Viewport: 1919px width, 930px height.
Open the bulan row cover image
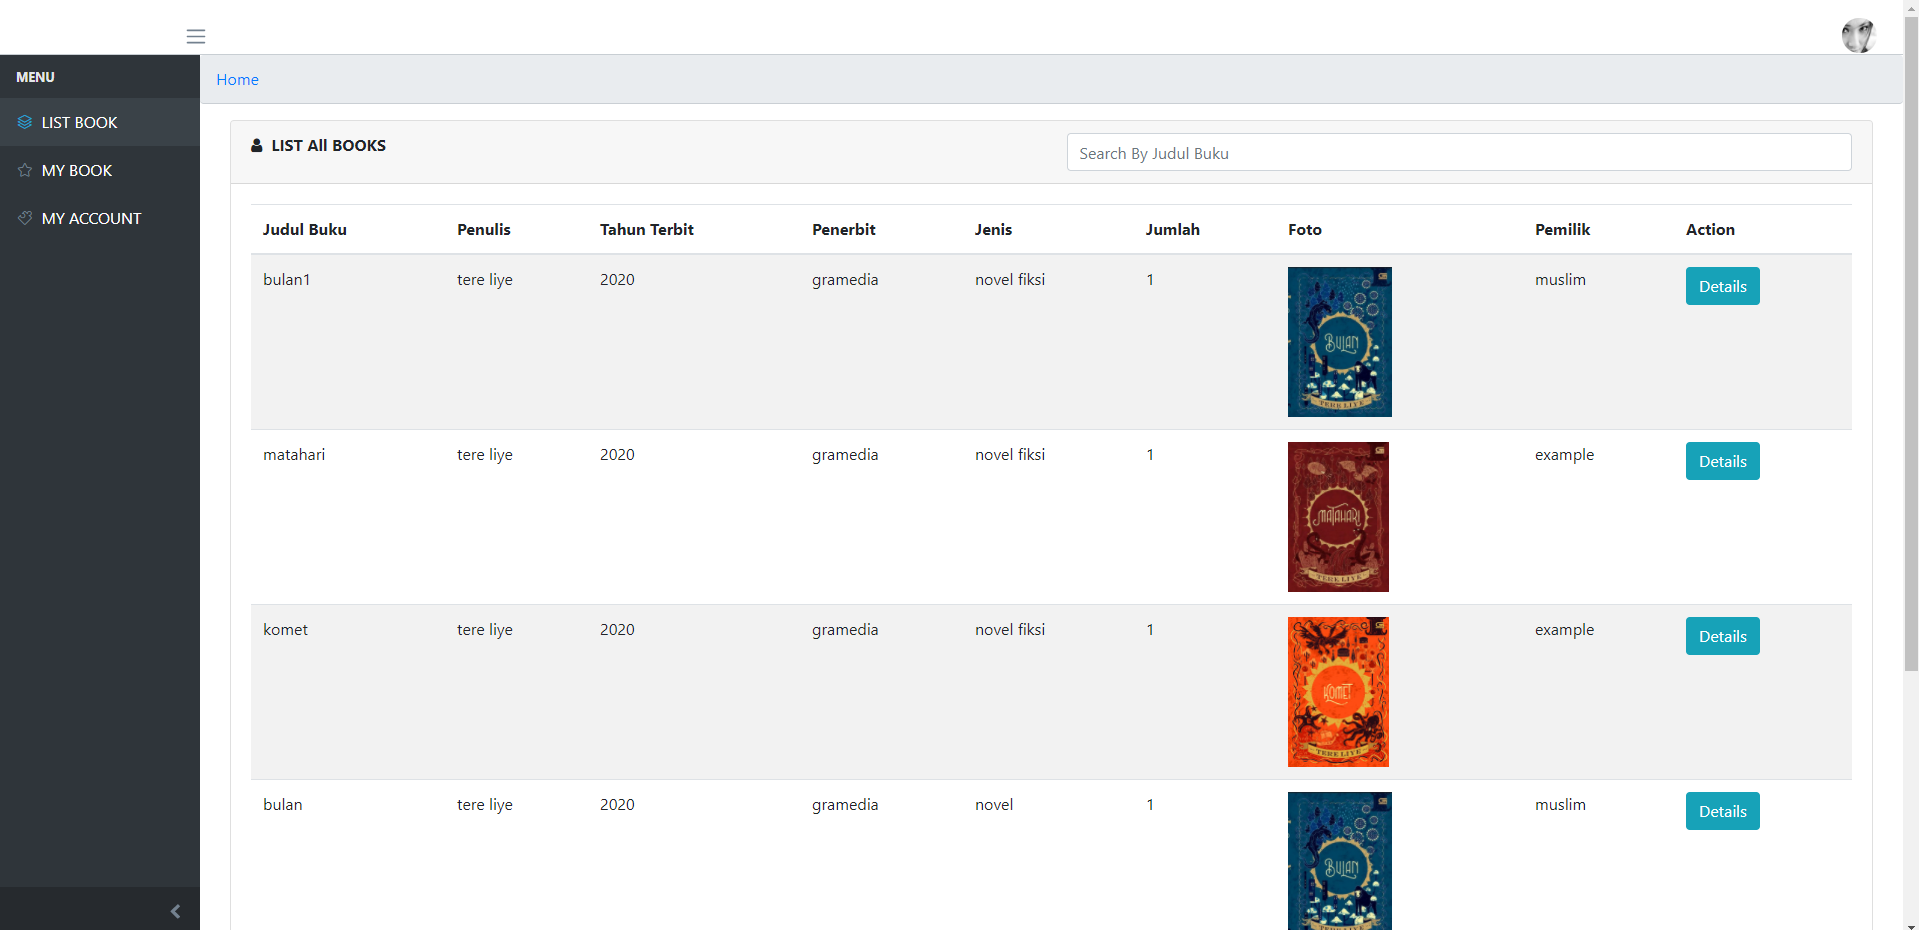[1340, 861]
